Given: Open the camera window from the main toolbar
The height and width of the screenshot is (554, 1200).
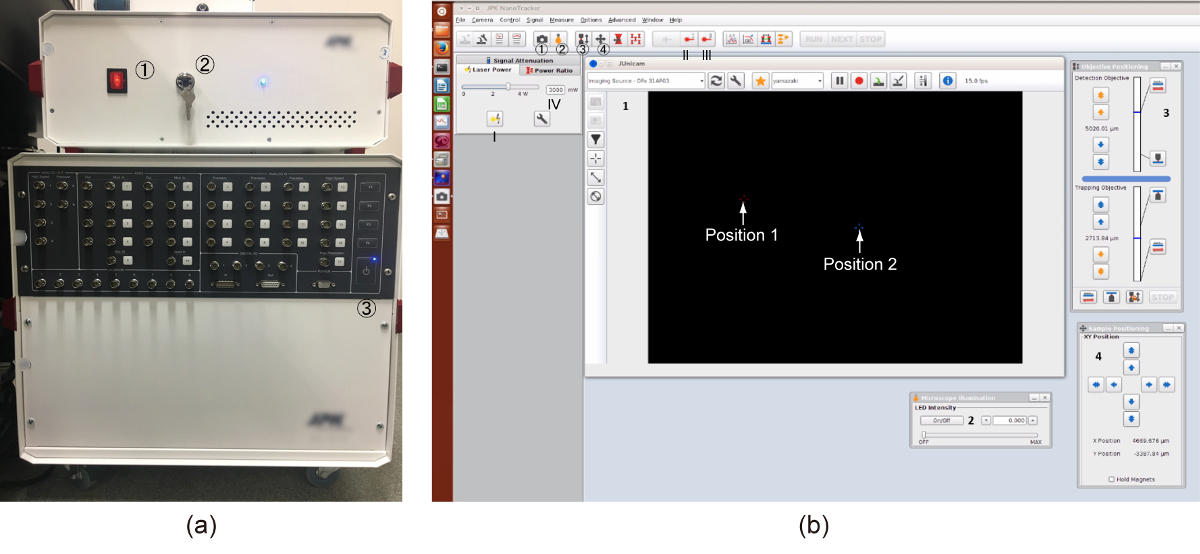Looking at the screenshot, I should point(541,38).
